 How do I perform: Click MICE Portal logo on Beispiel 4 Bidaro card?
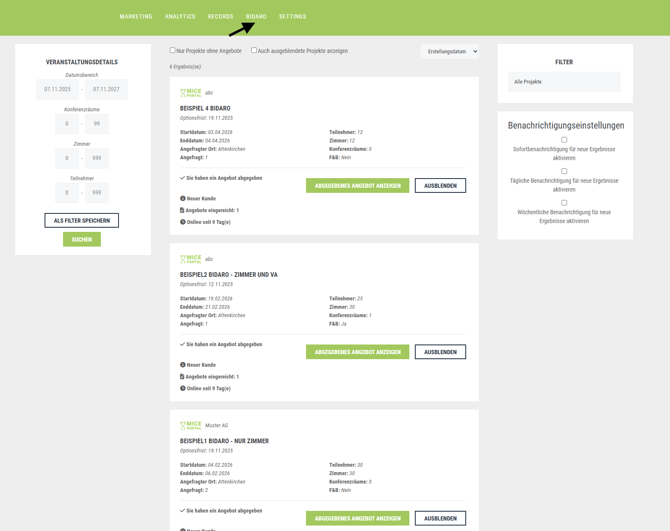tap(190, 93)
